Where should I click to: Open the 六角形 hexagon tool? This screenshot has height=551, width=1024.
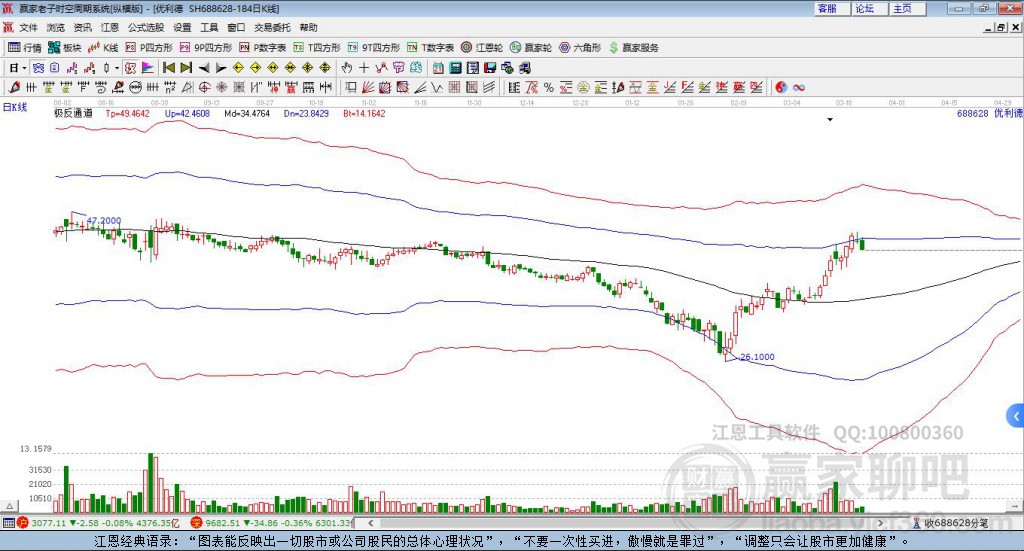pyautogui.click(x=580, y=48)
